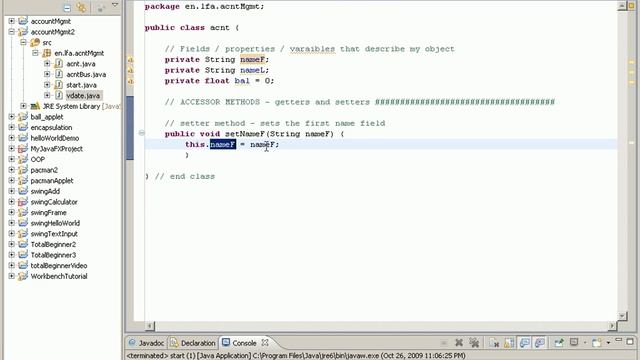
Task: Click the totalBeginnerVideo project folder icon
Action: point(23,265)
